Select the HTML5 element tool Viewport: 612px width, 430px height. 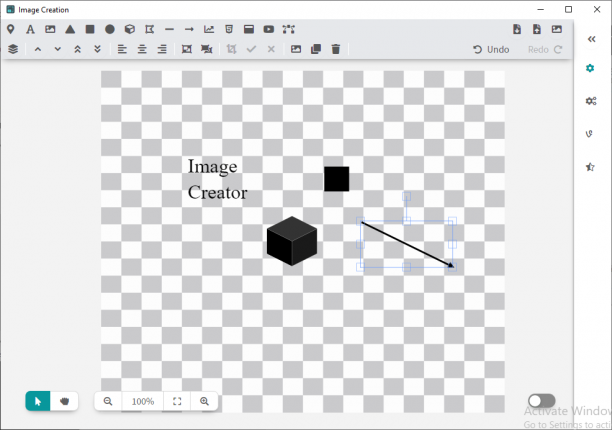(x=229, y=29)
